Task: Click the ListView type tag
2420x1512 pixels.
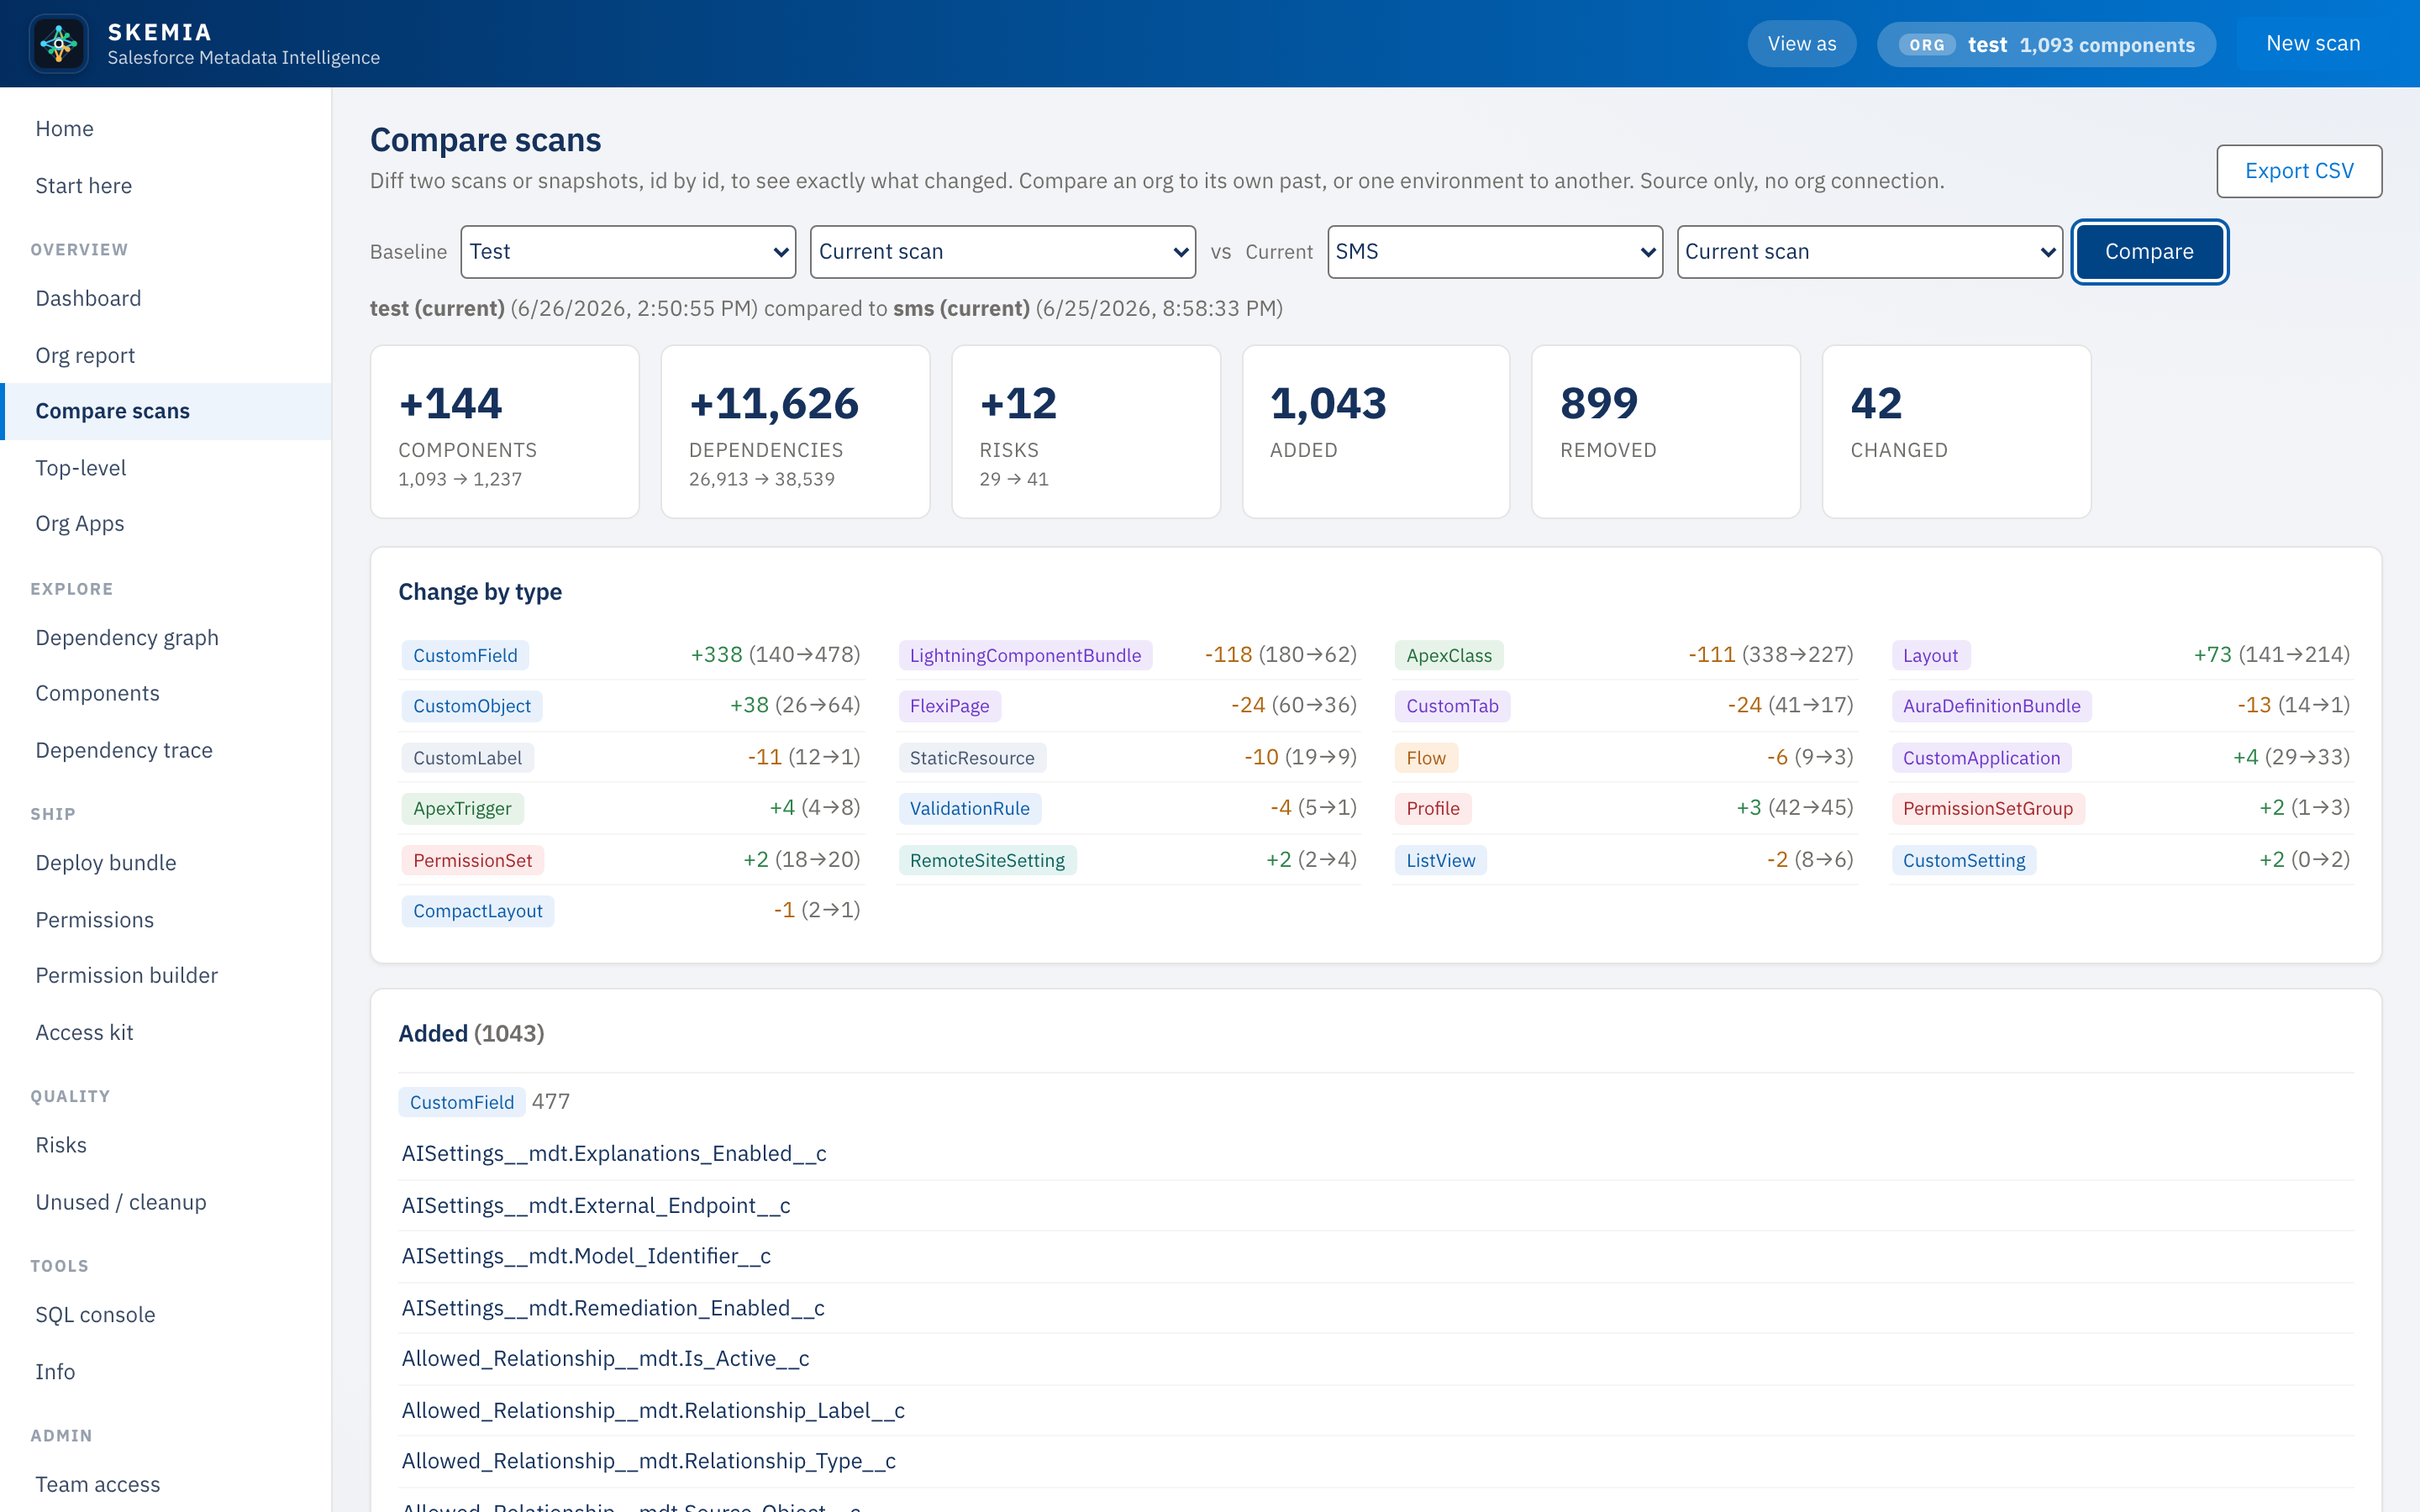Action: [x=1440, y=861]
